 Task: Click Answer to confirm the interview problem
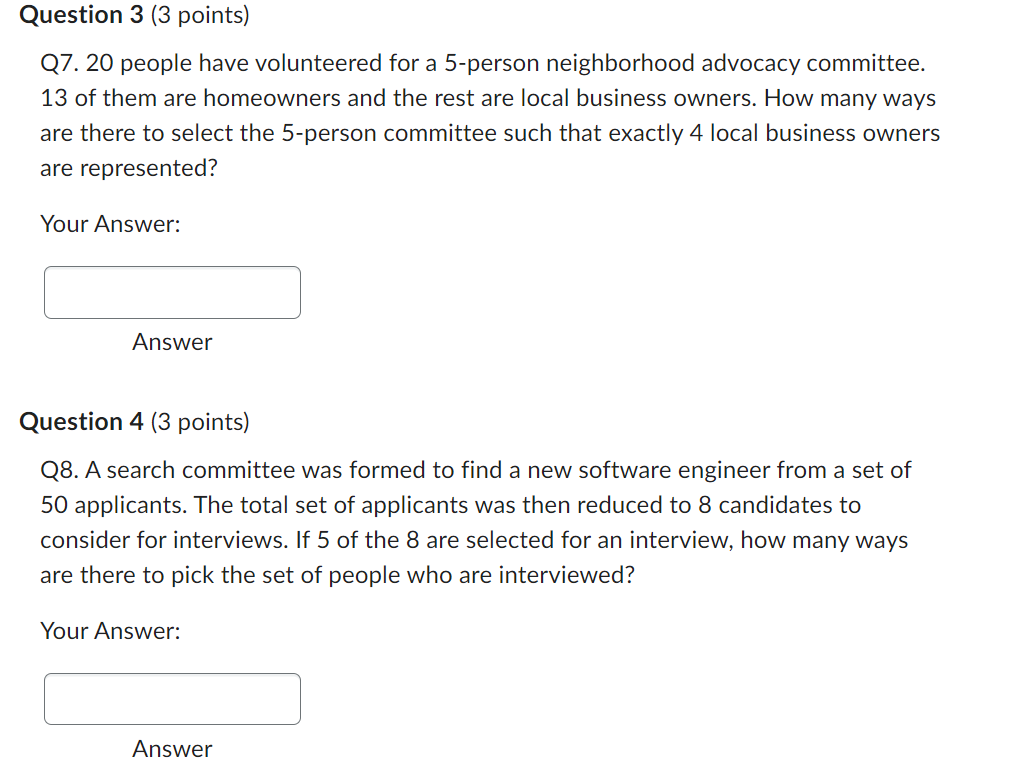[172, 749]
